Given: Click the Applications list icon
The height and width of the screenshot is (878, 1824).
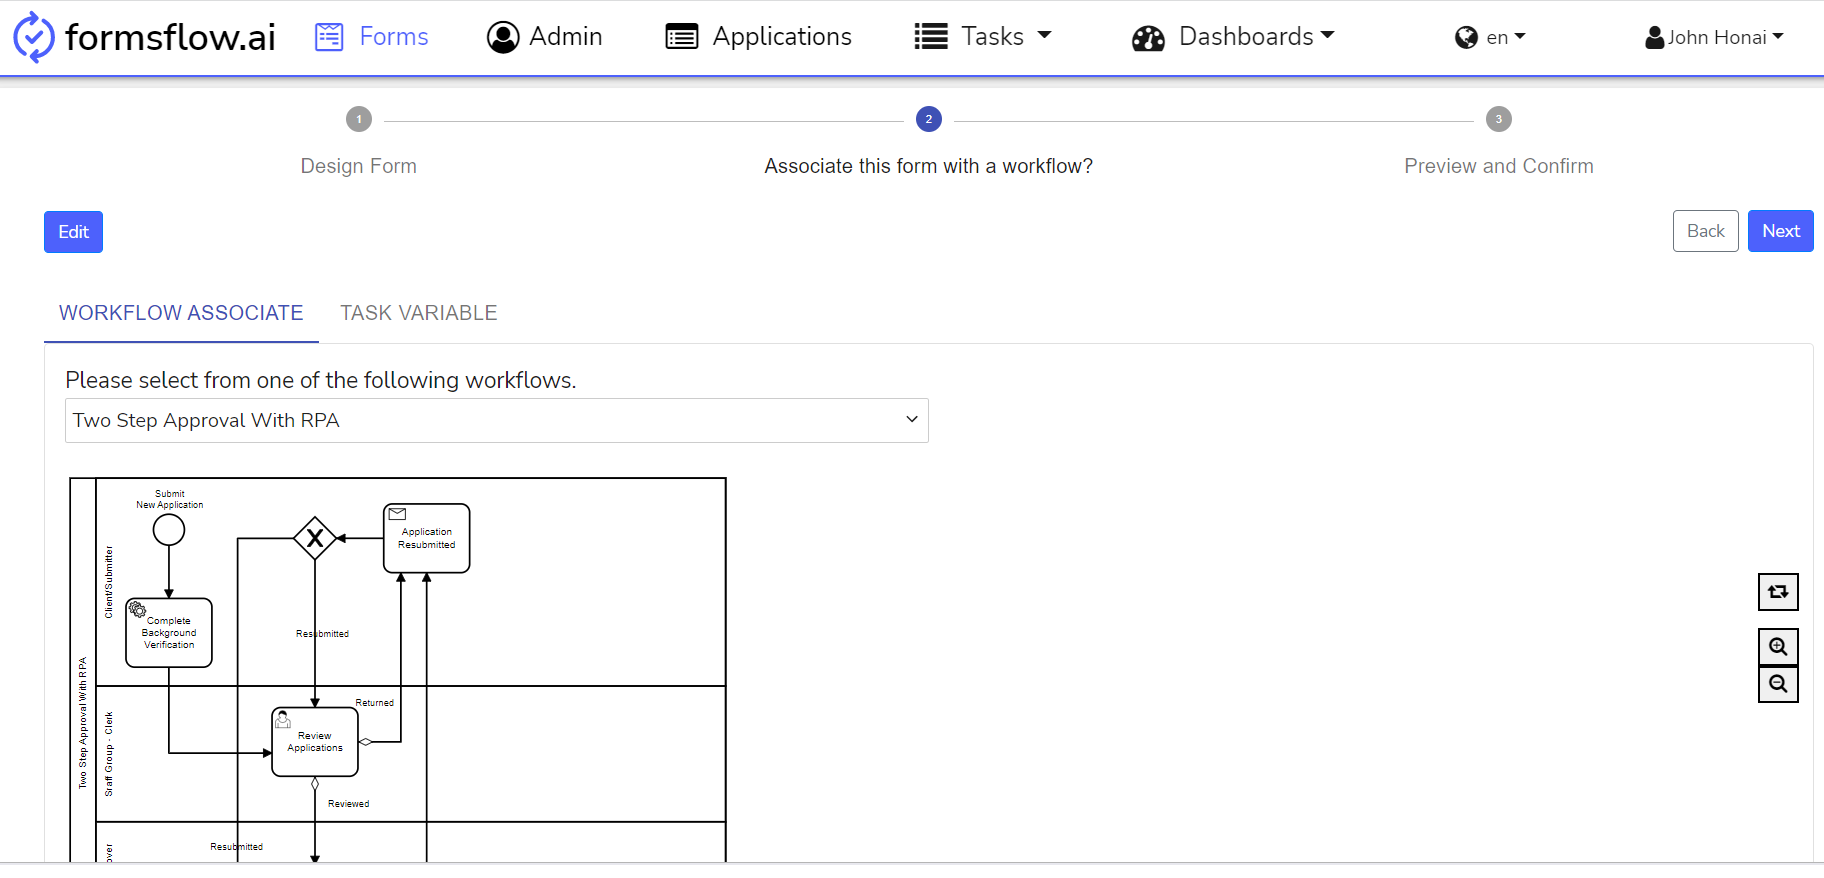Looking at the screenshot, I should pyautogui.click(x=682, y=37).
